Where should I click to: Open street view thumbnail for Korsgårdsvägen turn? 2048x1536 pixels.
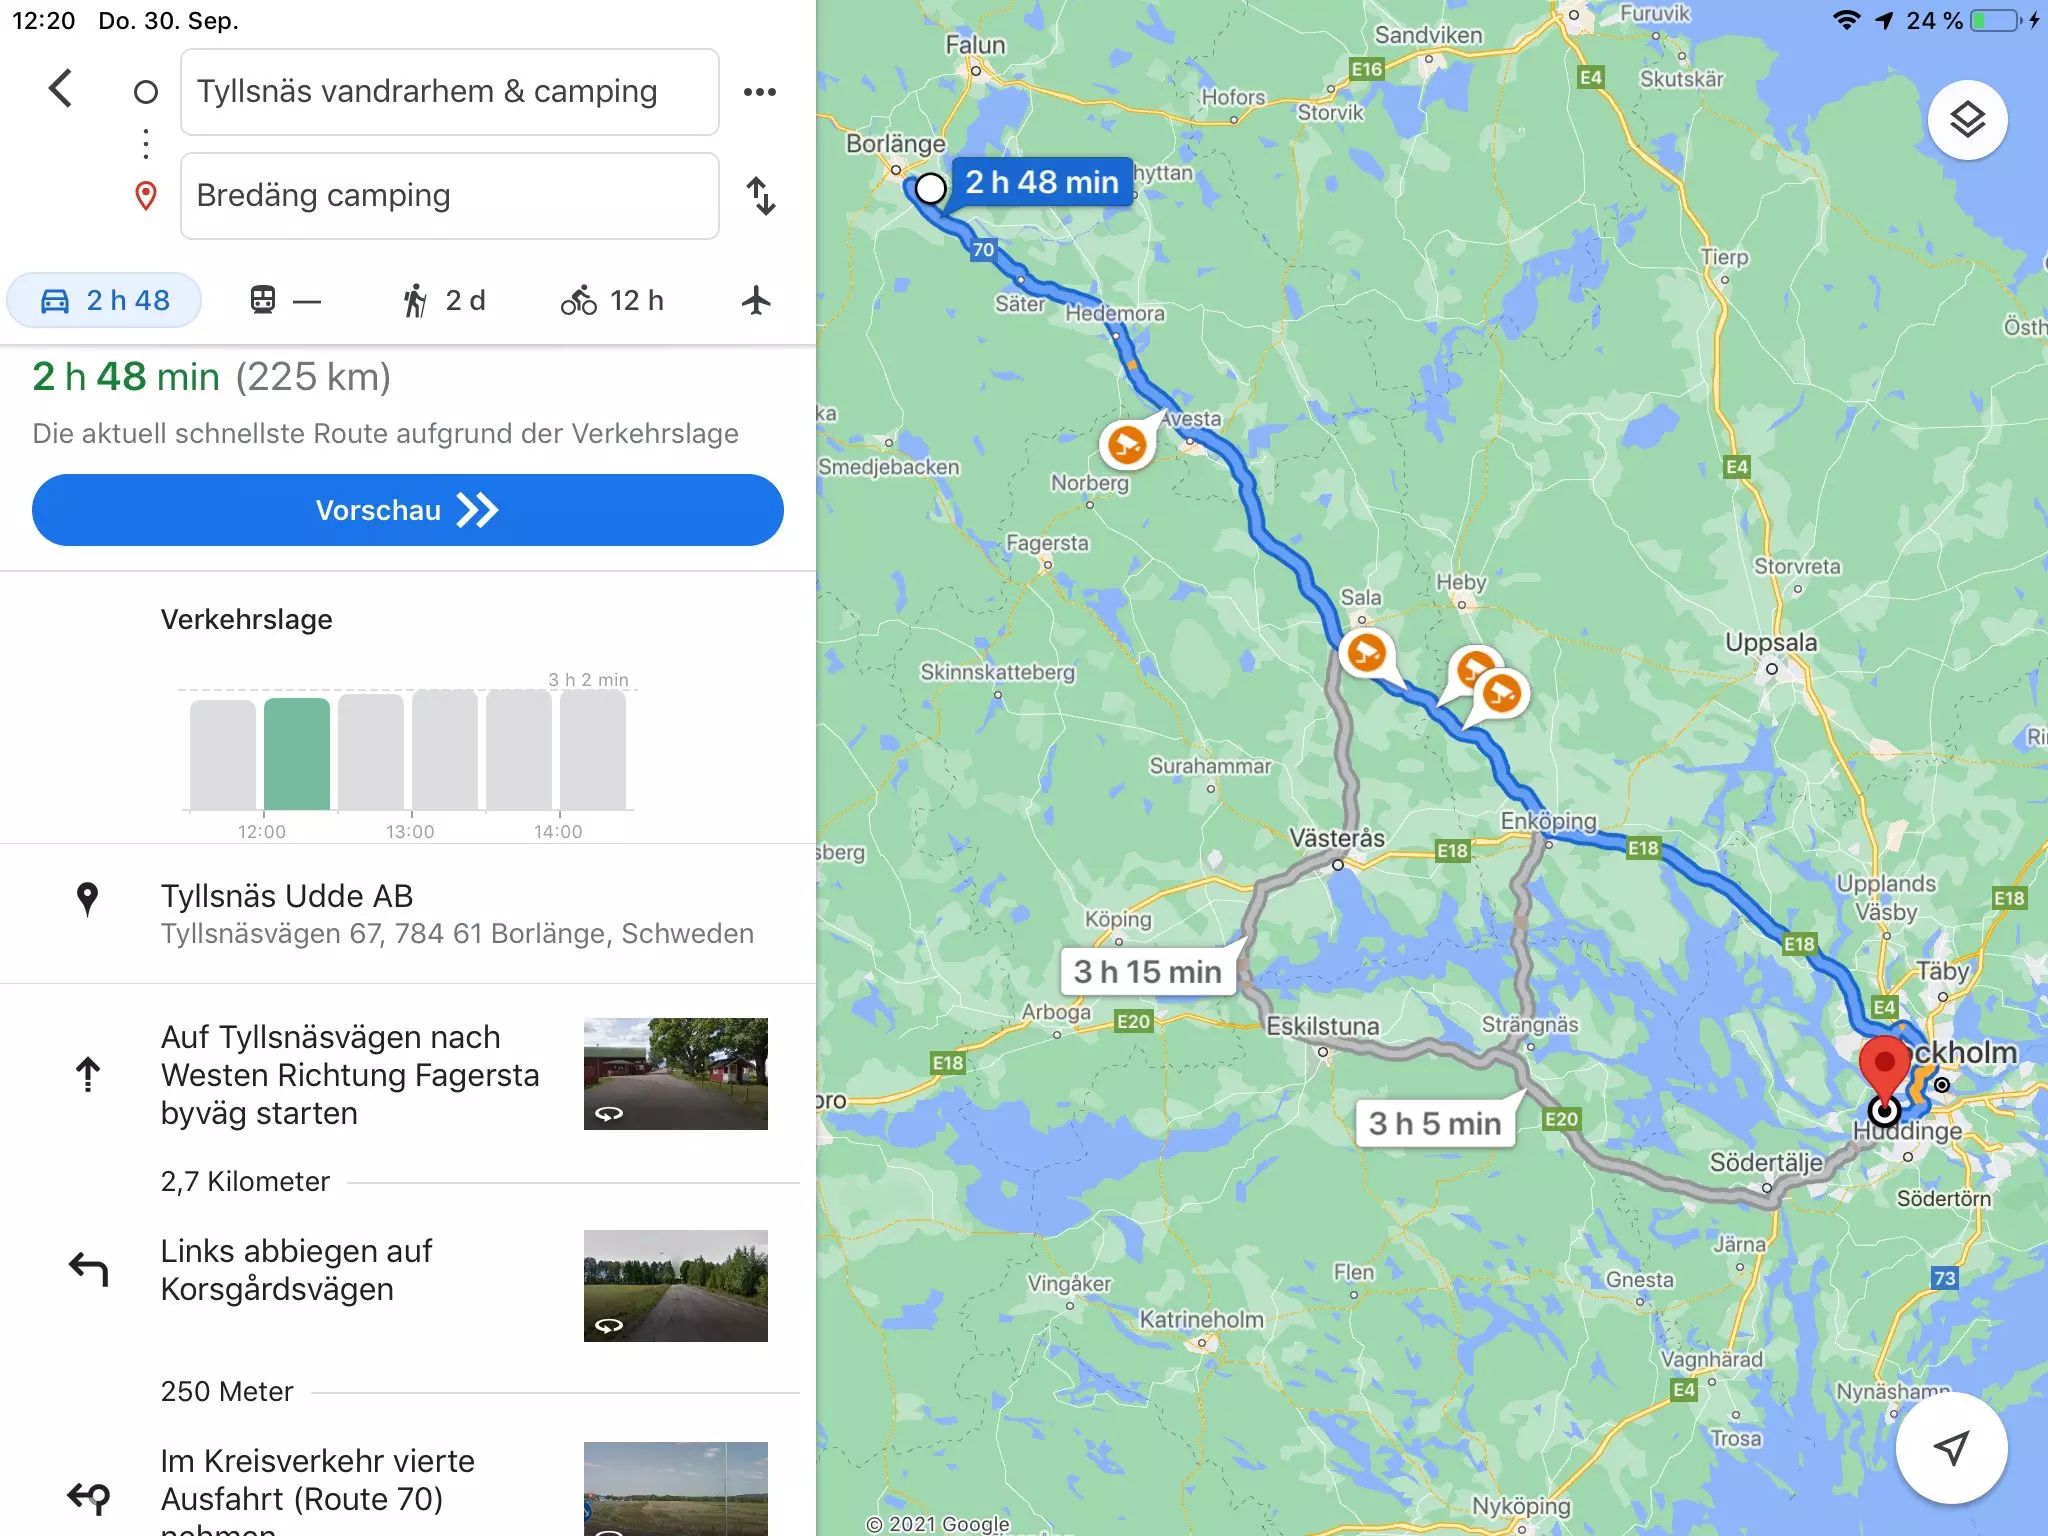click(x=676, y=1286)
